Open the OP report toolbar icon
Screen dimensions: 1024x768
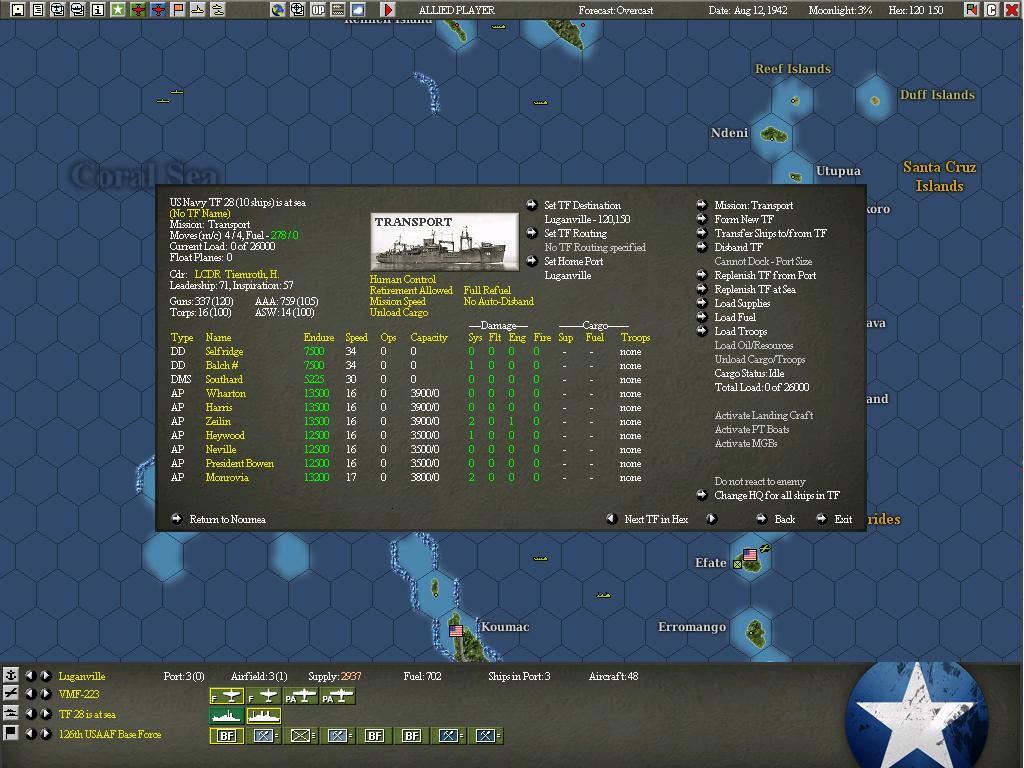point(318,10)
